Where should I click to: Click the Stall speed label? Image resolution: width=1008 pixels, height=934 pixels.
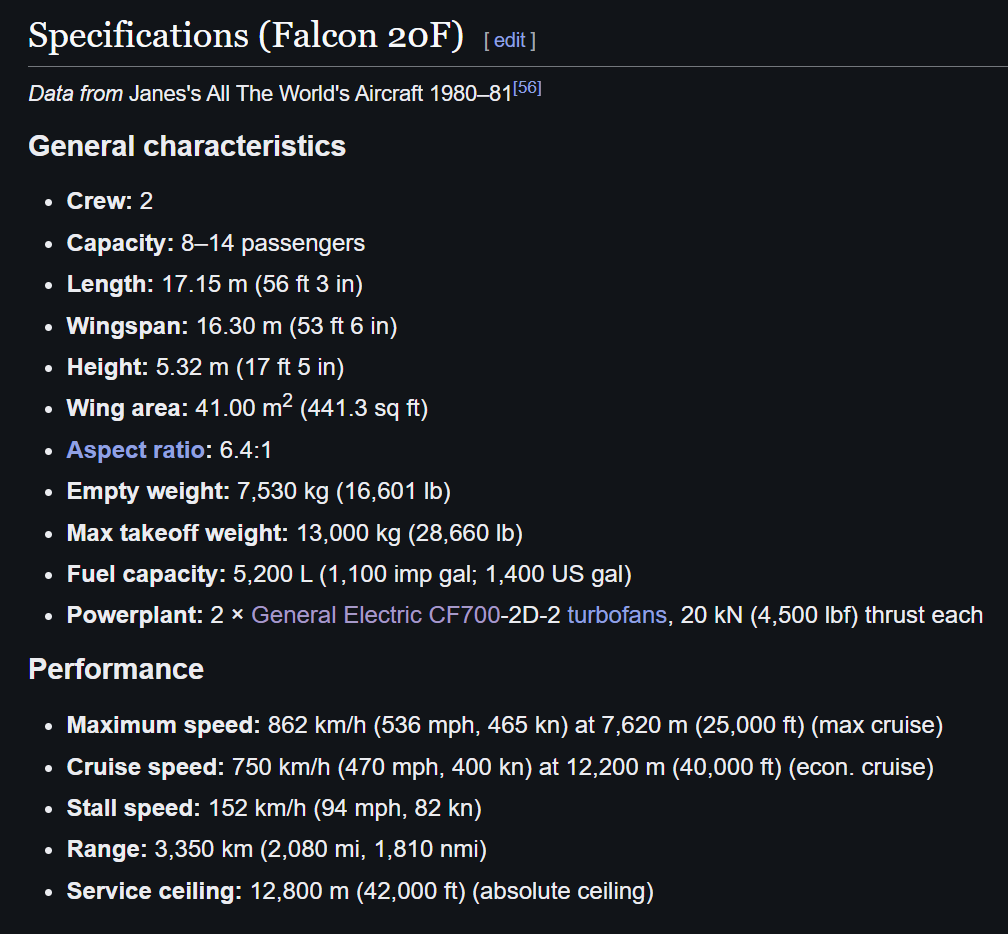coord(134,808)
